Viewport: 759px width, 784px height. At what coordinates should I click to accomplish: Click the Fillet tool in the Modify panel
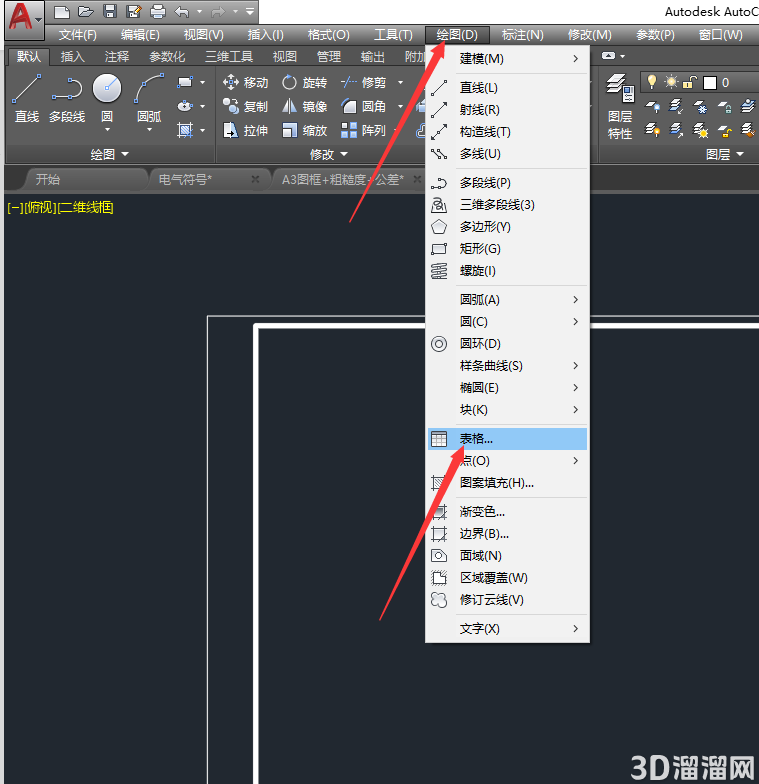point(364,106)
